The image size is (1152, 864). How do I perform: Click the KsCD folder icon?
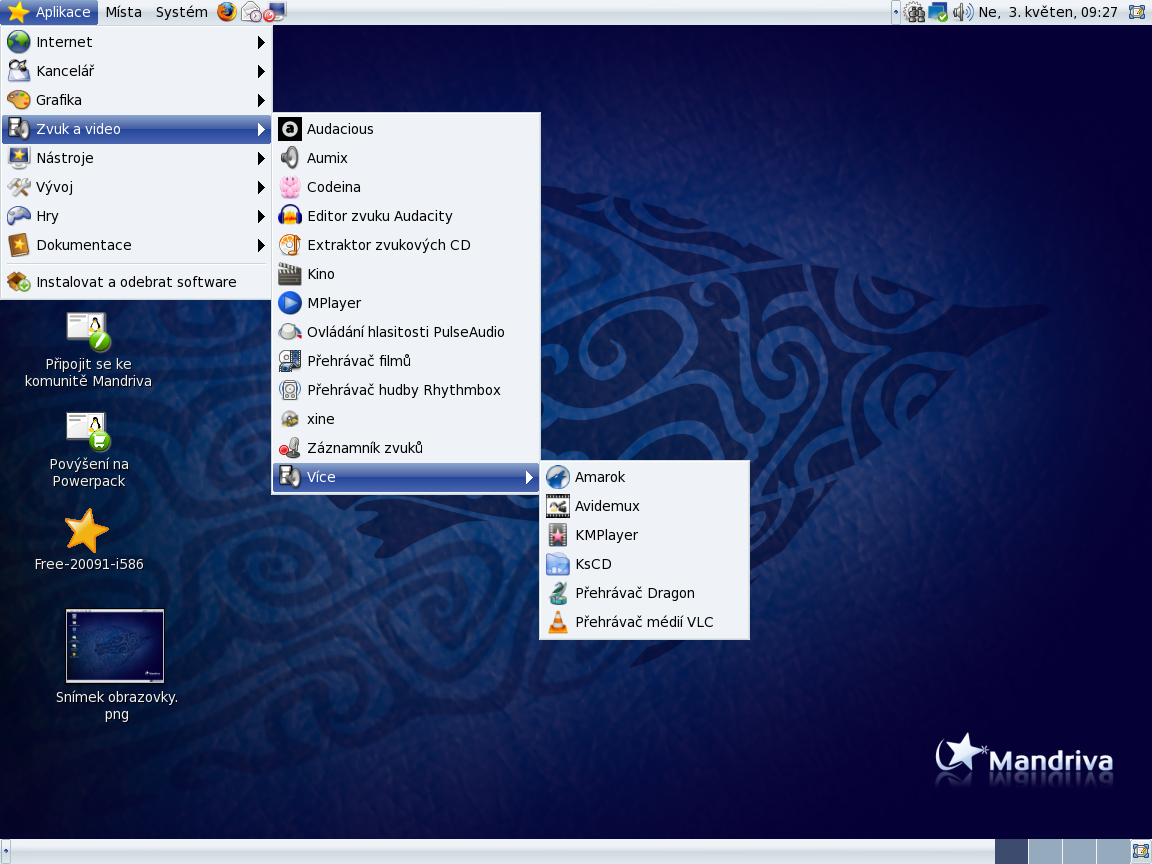pos(558,564)
